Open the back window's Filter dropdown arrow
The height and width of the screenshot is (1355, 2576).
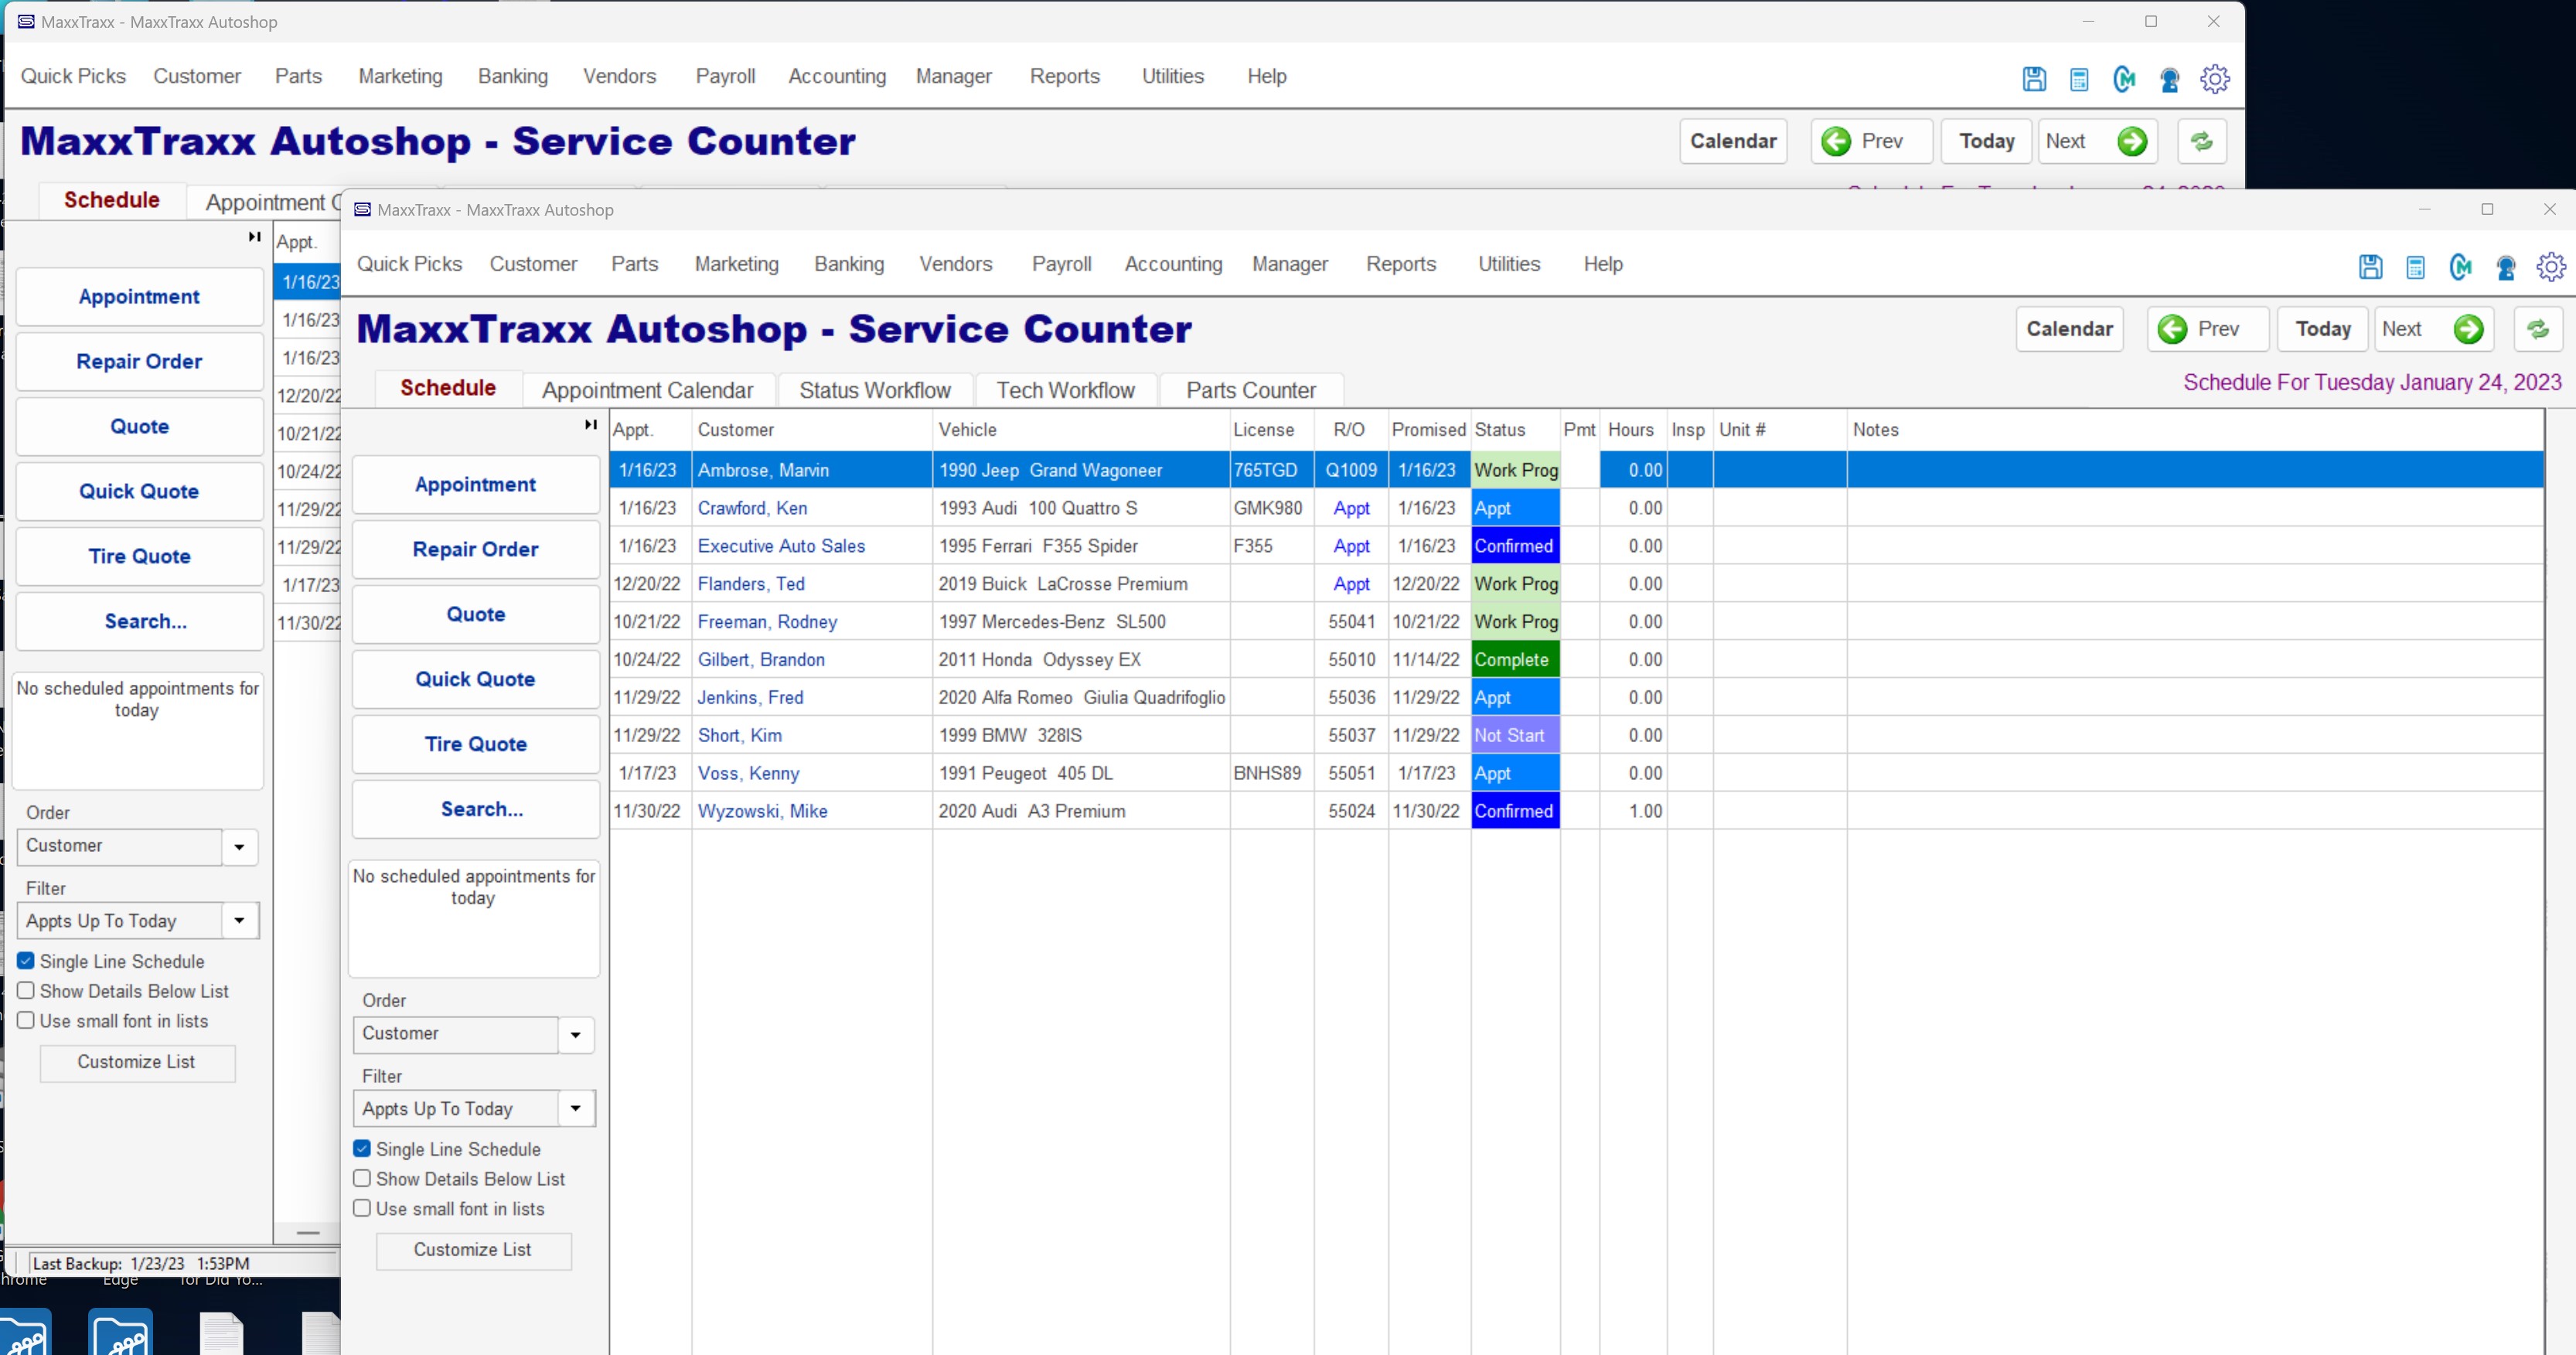239,920
